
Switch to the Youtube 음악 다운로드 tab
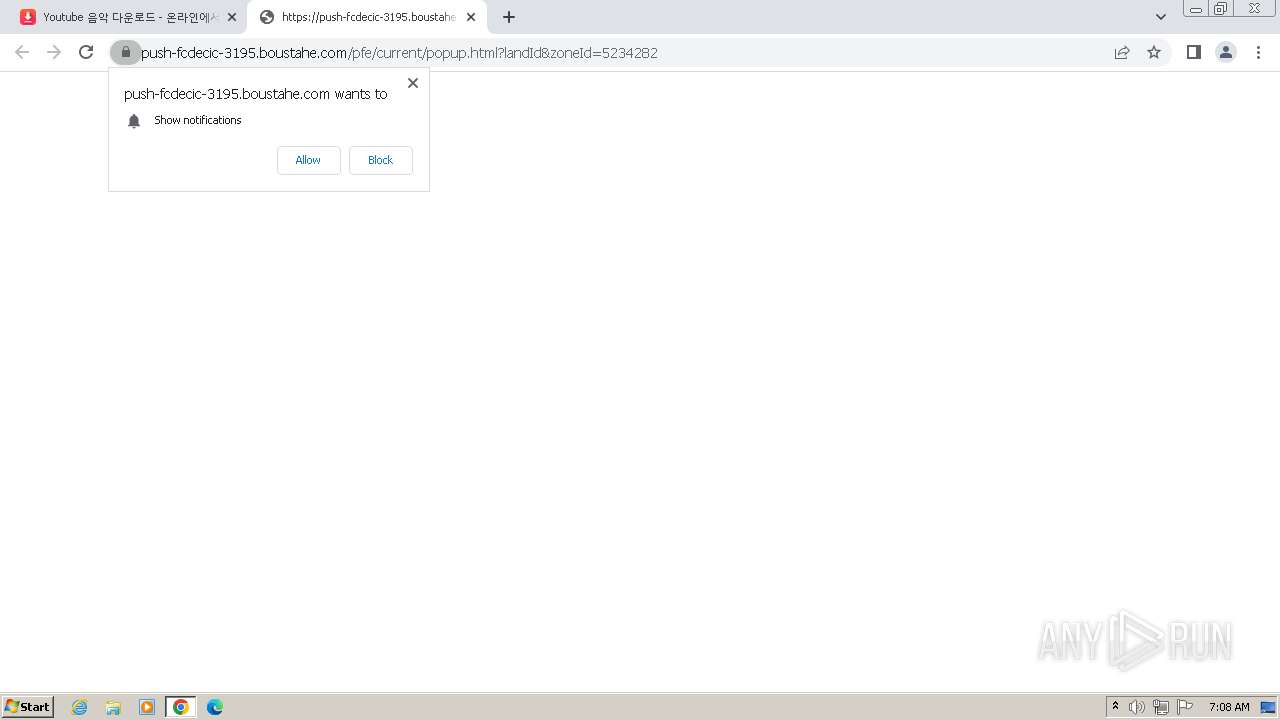coord(128,17)
